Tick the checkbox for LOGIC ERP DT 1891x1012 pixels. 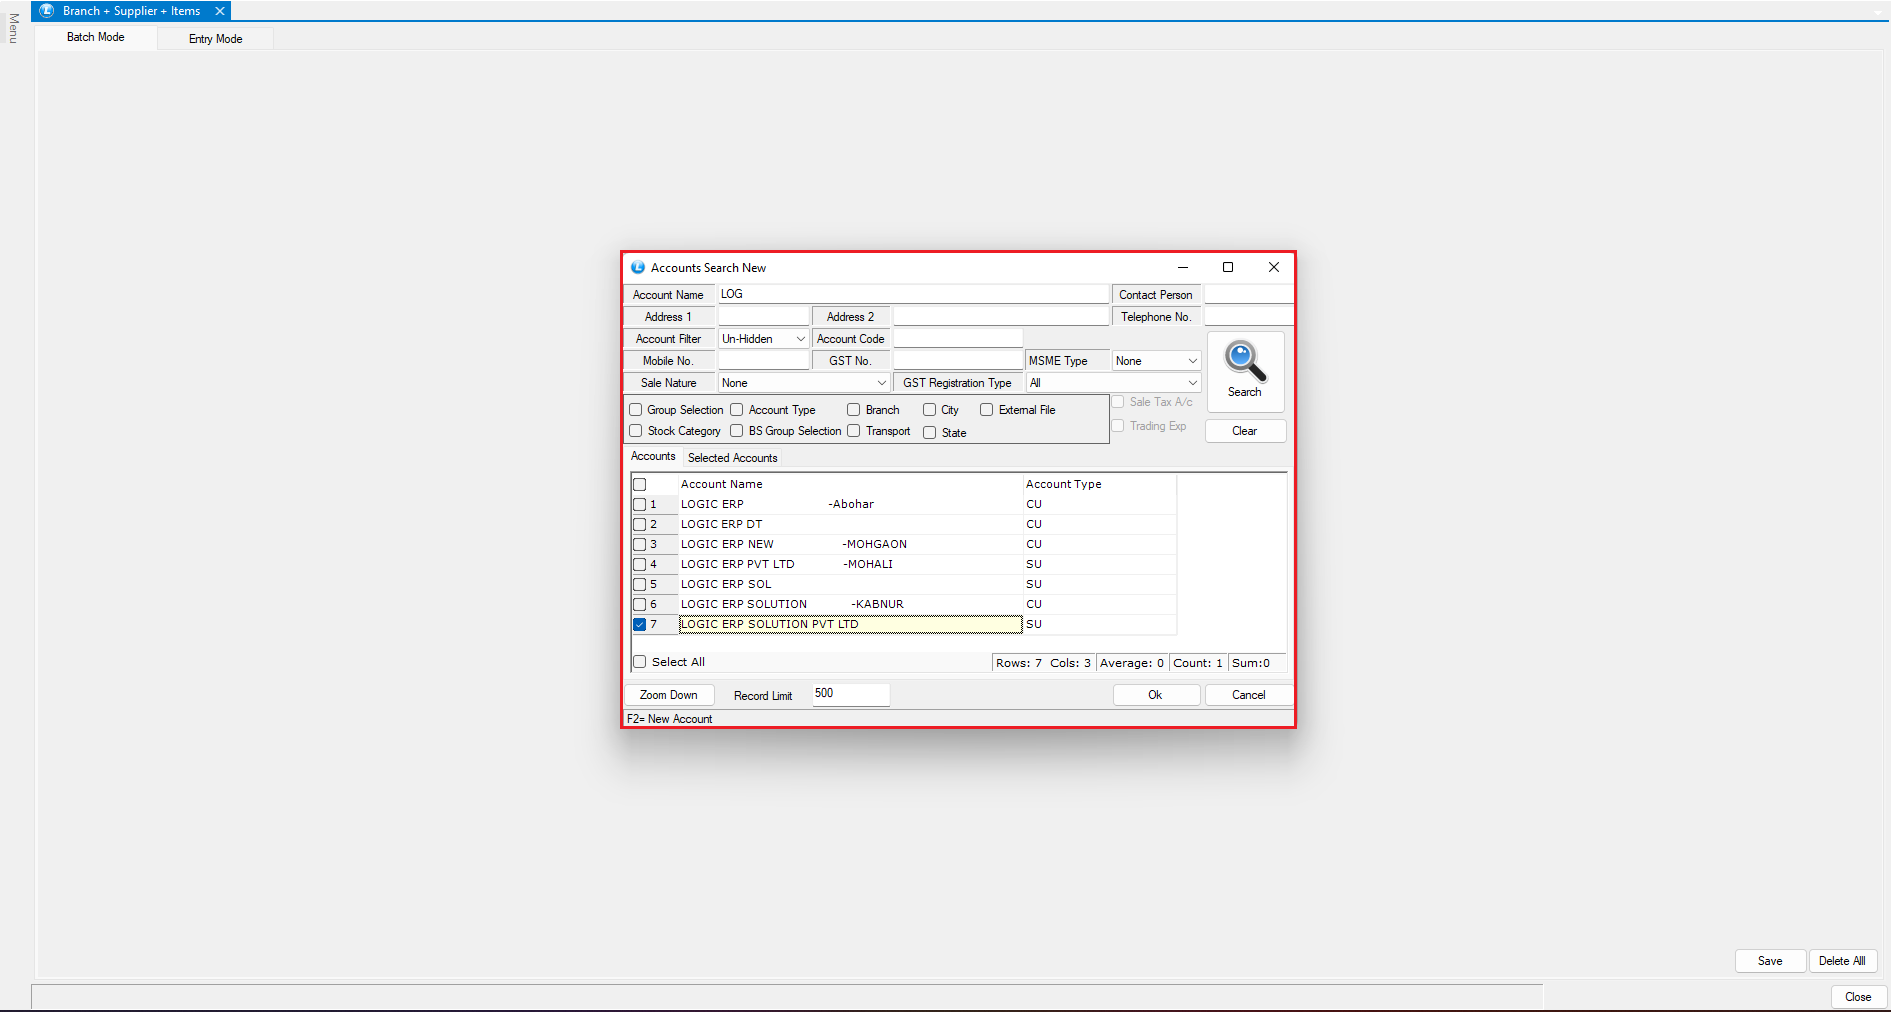[640, 524]
